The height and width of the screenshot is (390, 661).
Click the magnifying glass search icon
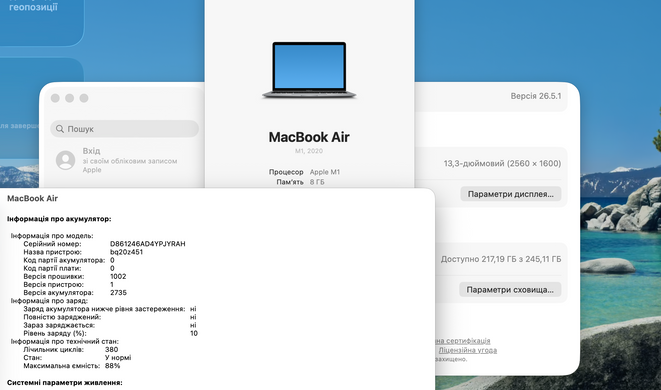tap(60, 129)
